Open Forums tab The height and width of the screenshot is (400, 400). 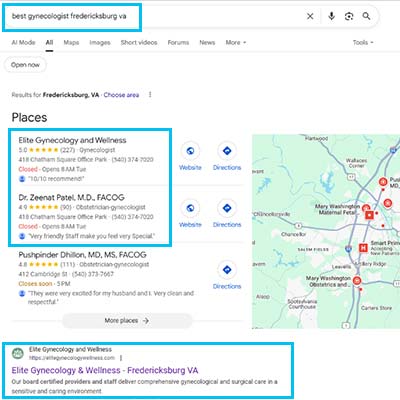pos(178,42)
